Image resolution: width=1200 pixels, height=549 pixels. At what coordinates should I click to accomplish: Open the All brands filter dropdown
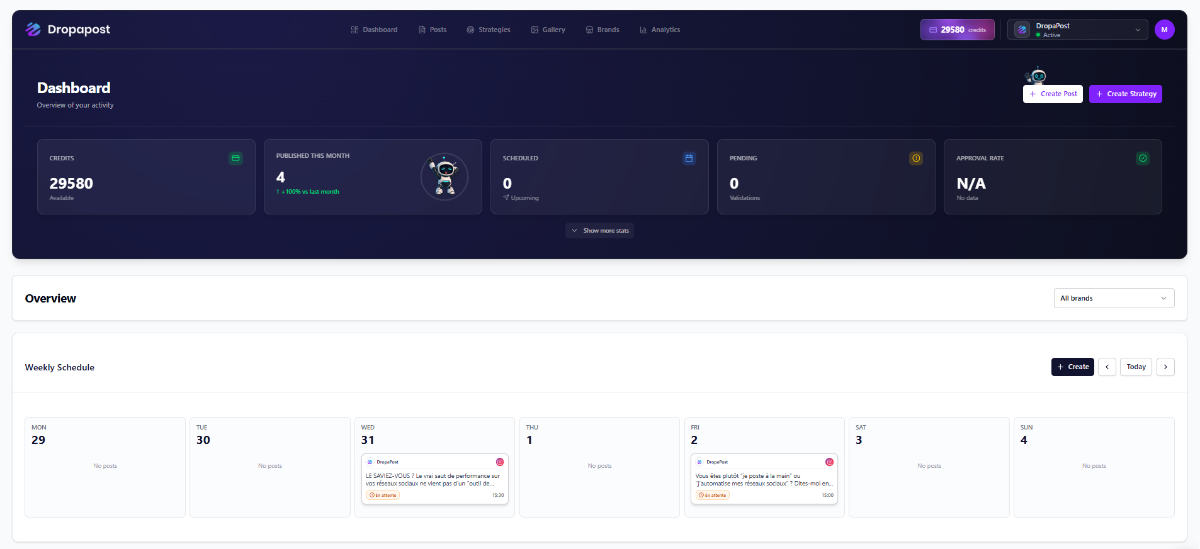point(1114,298)
